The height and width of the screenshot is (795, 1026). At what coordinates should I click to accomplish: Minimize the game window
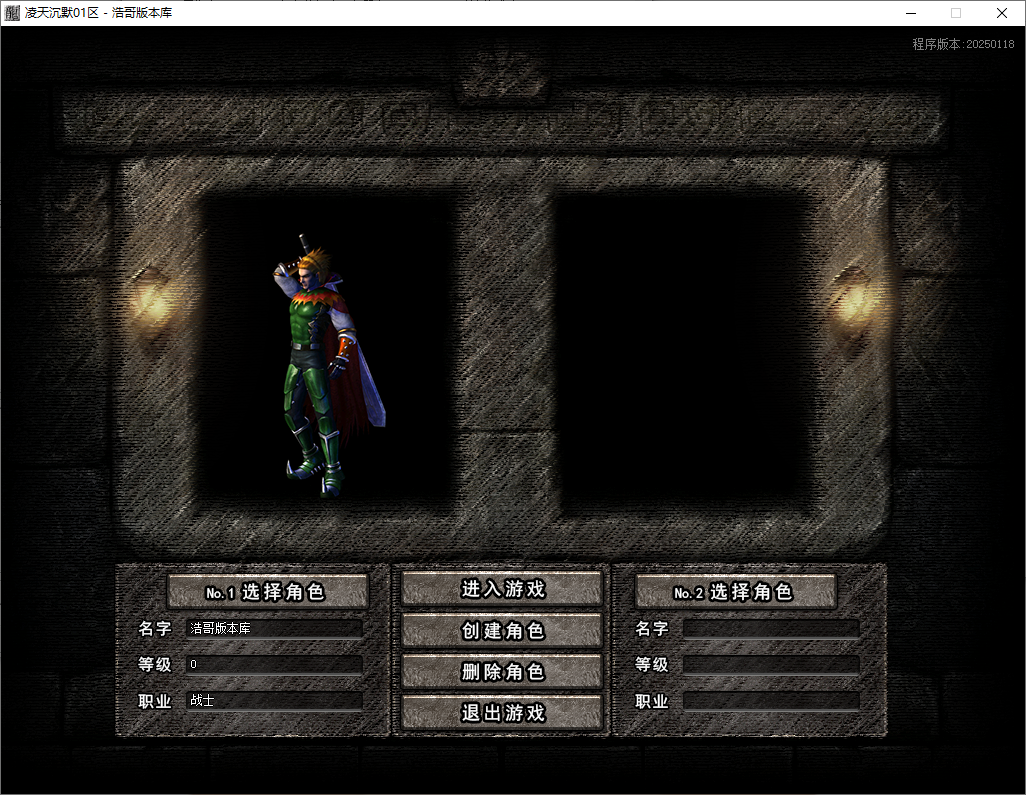[911, 13]
